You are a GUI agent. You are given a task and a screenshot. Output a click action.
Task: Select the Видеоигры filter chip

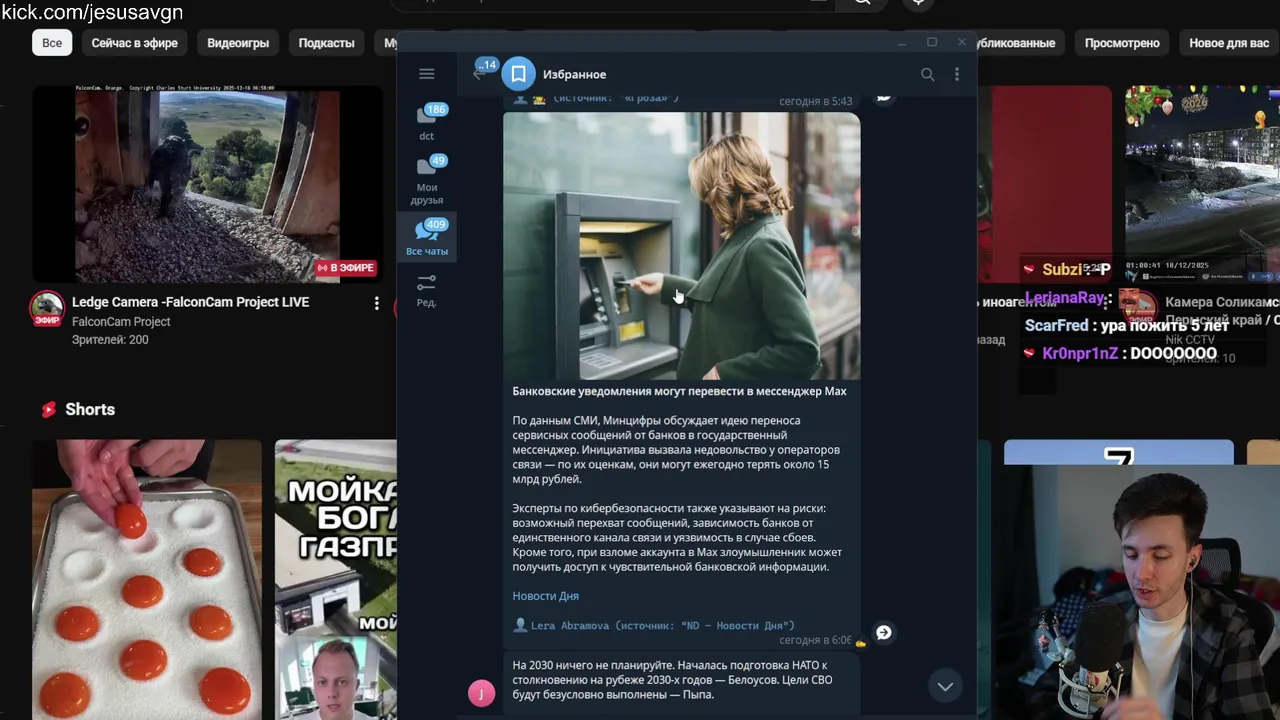point(238,43)
